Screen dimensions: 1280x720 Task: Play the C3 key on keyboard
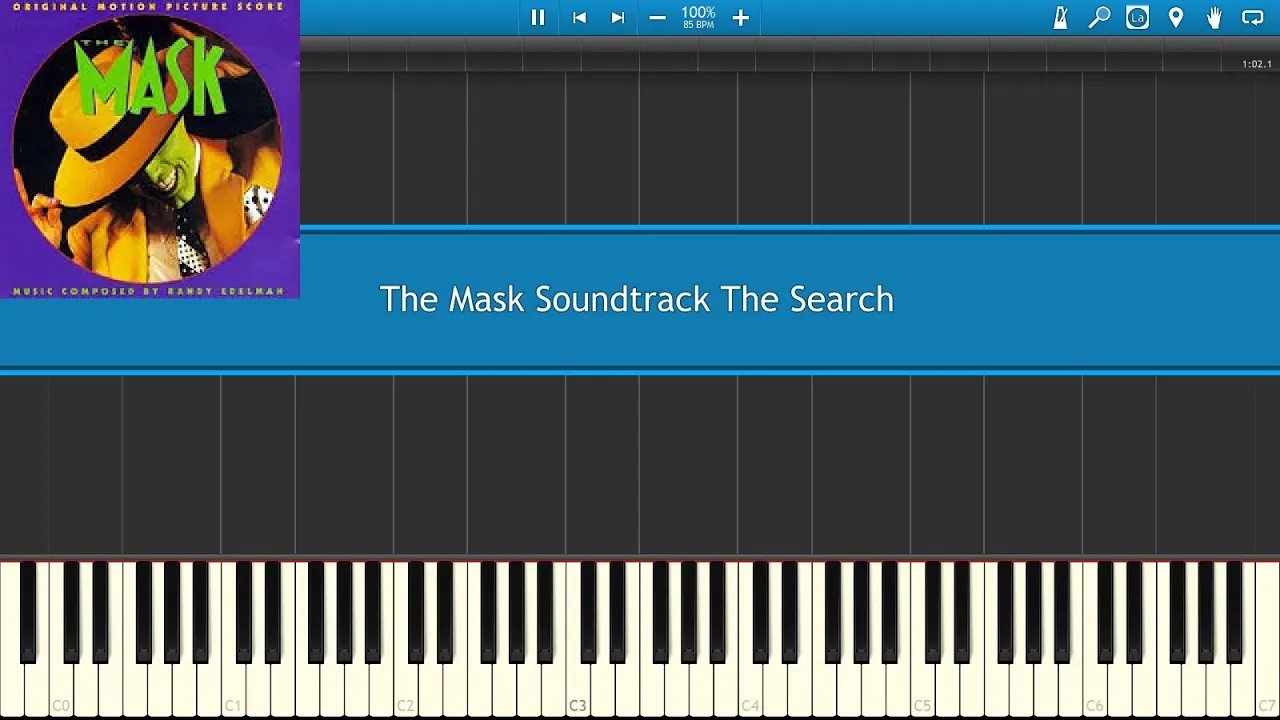[x=577, y=690]
